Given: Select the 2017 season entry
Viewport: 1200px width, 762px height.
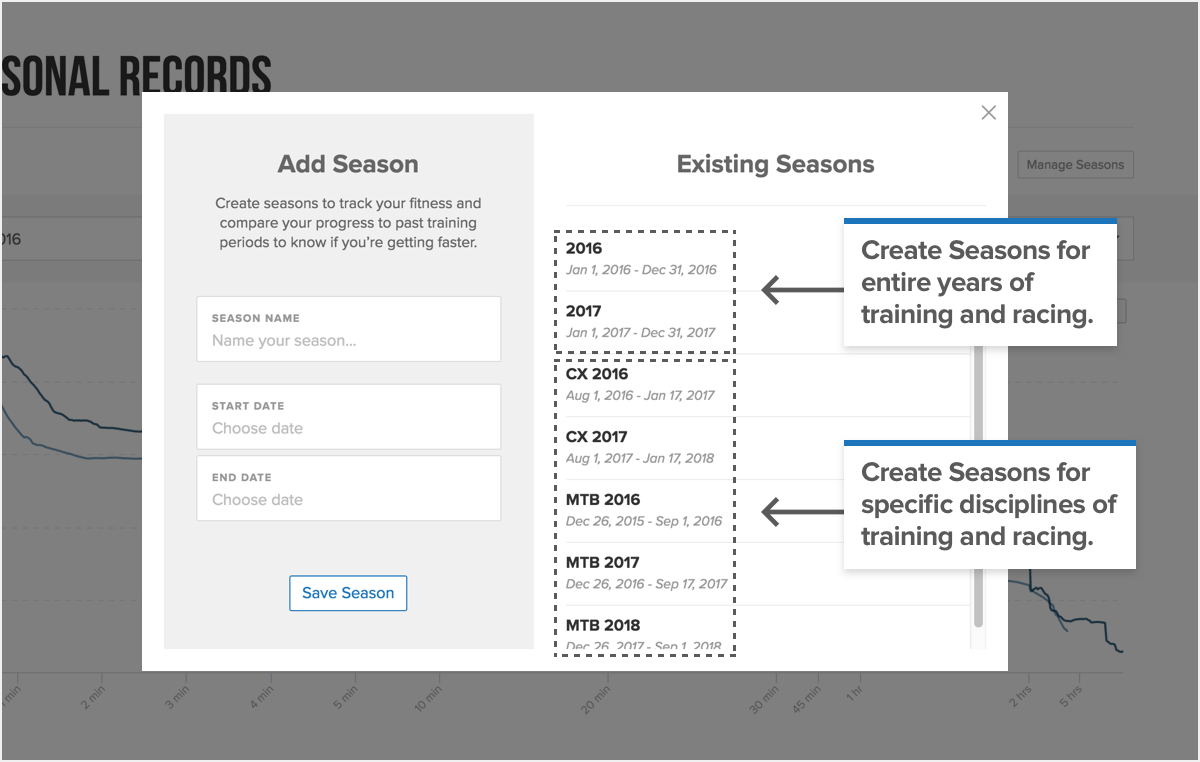Looking at the screenshot, I should [x=768, y=322].
